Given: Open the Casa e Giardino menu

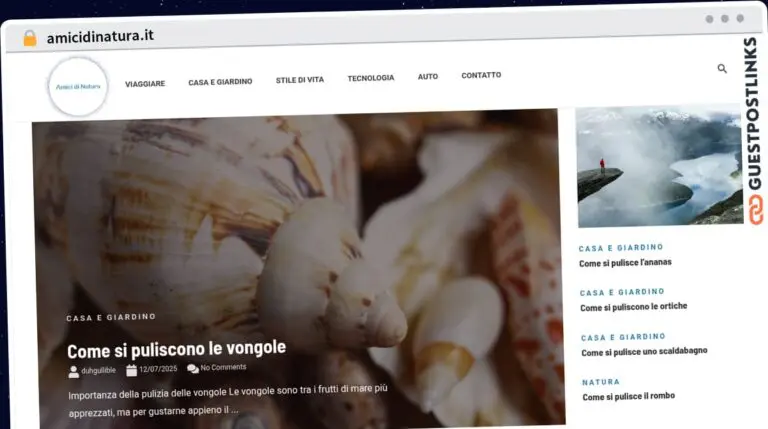Looking at the screenshot, I should [220, 82].
